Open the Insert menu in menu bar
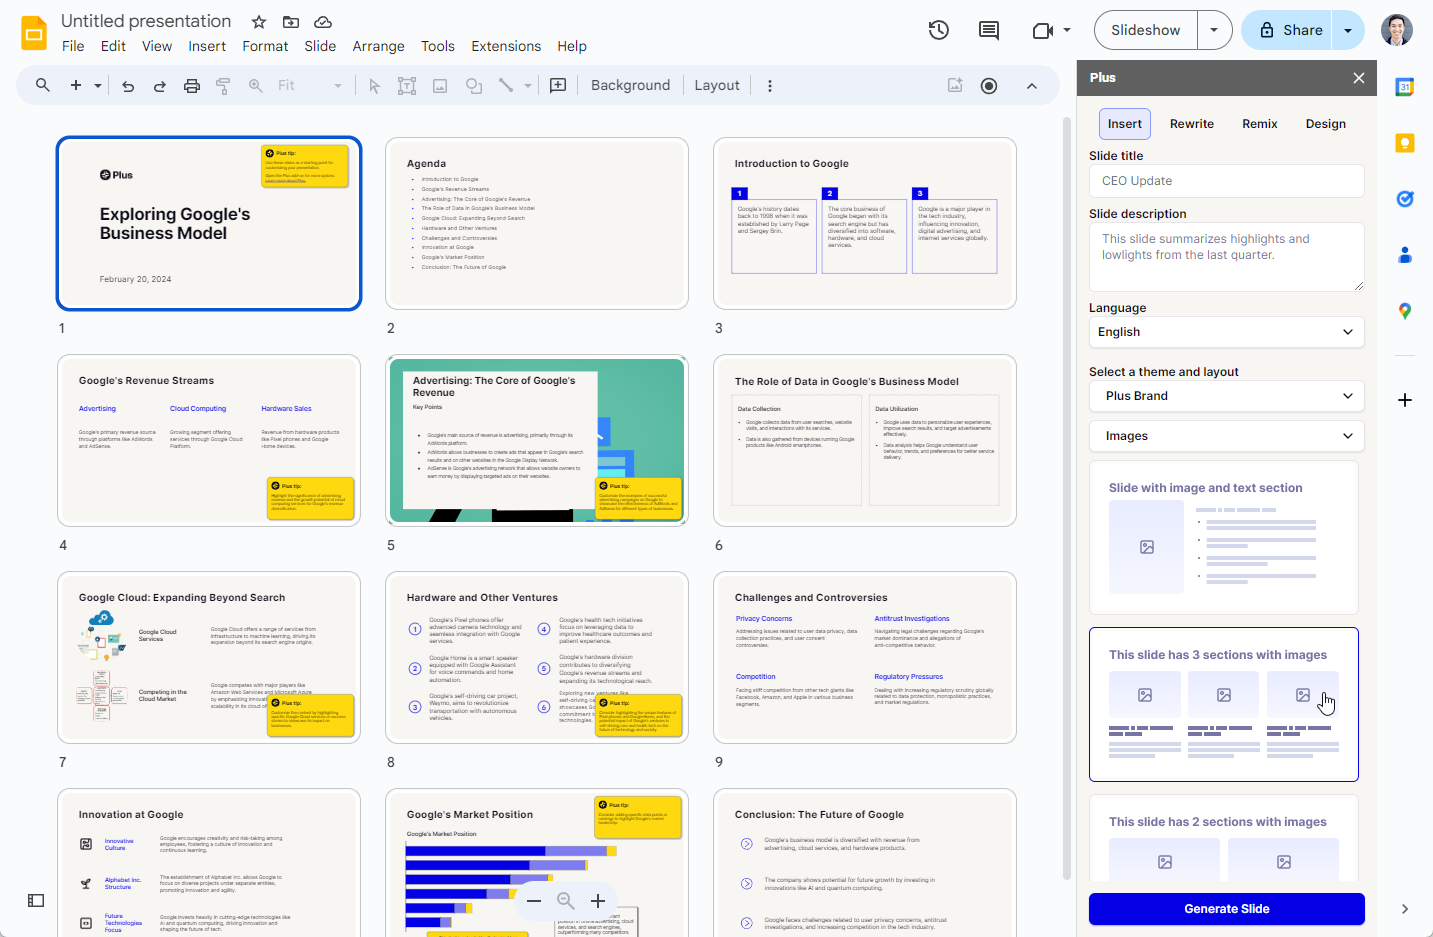Viewport: 1433px width, 937px height. click(x=207, y=46)
